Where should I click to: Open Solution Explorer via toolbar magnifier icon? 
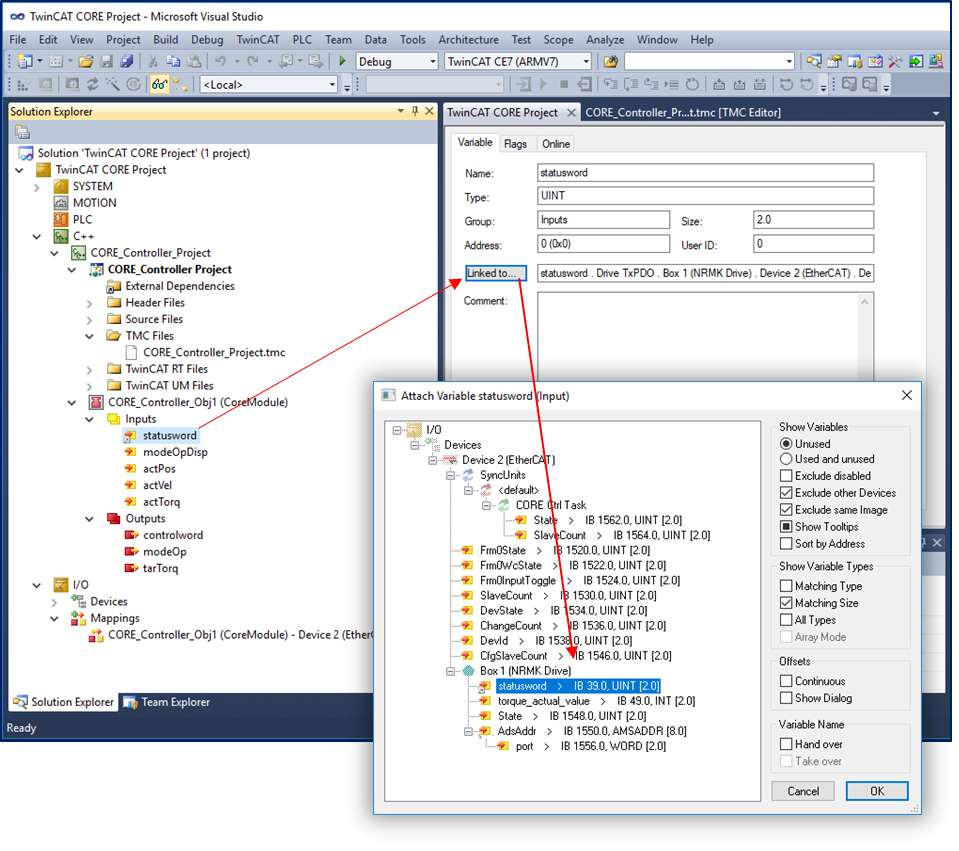pos(813,61)
